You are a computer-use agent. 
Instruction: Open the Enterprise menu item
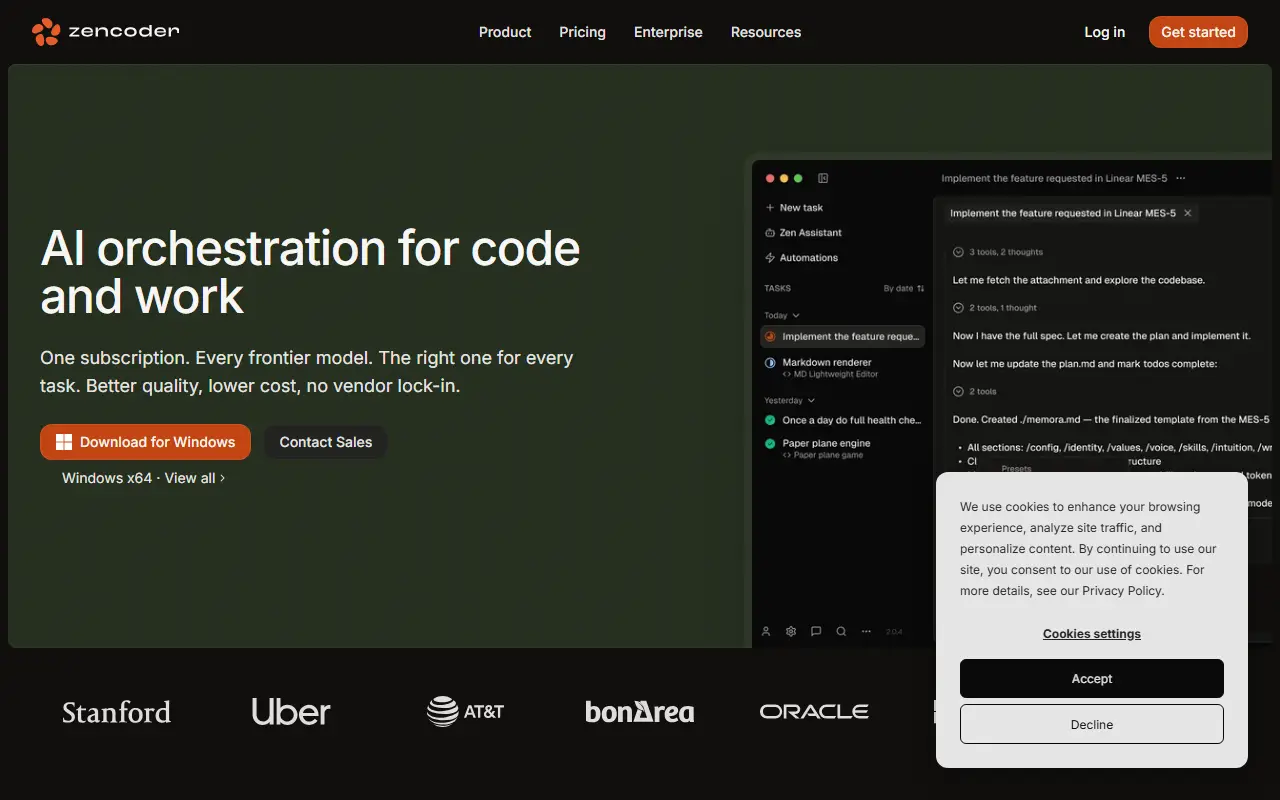[x=668, y=32]
